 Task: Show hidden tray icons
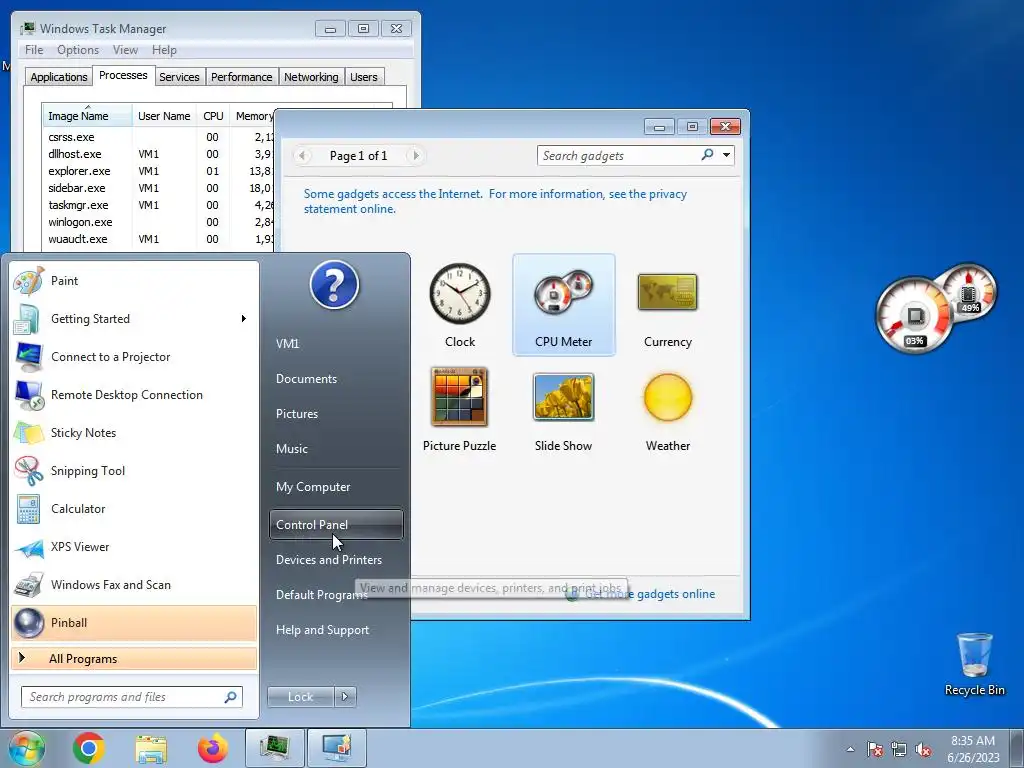click(850, 749)
